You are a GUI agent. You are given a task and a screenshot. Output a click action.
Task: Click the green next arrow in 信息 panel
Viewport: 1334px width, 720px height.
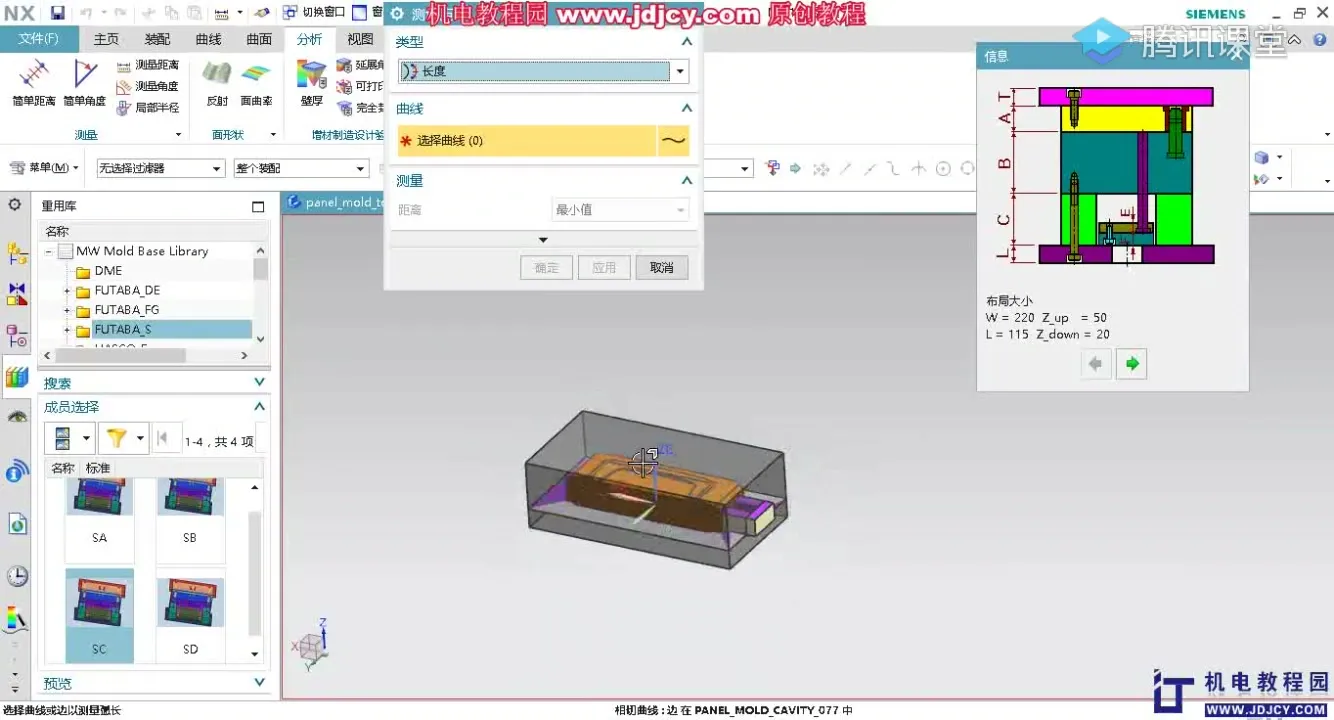click(x=1131, y=364)
